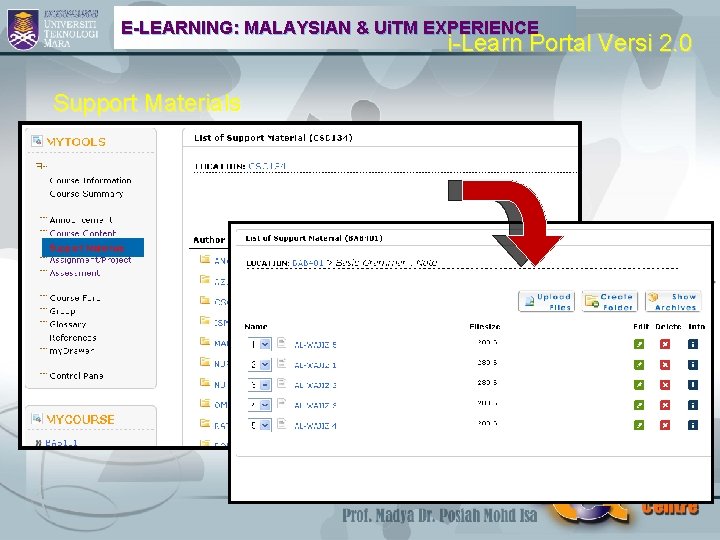Click document icon beside AL-WAJIZ 1
This screenshot has height=540, width=720.
(x=281, y=363)
